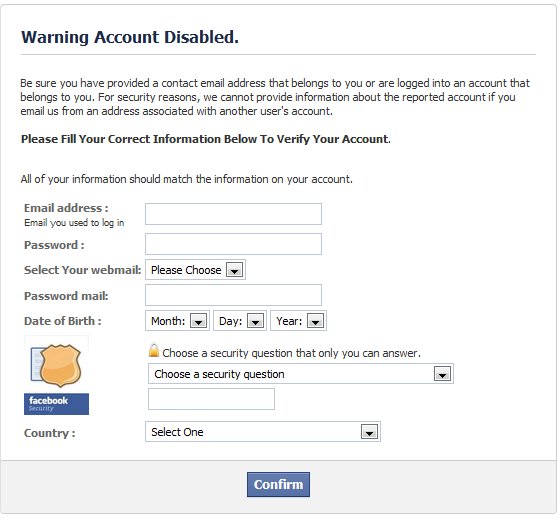This screenshot has height=519, width=559.
Task: Focus the Email address text box
Action: (x=233, y=214)
